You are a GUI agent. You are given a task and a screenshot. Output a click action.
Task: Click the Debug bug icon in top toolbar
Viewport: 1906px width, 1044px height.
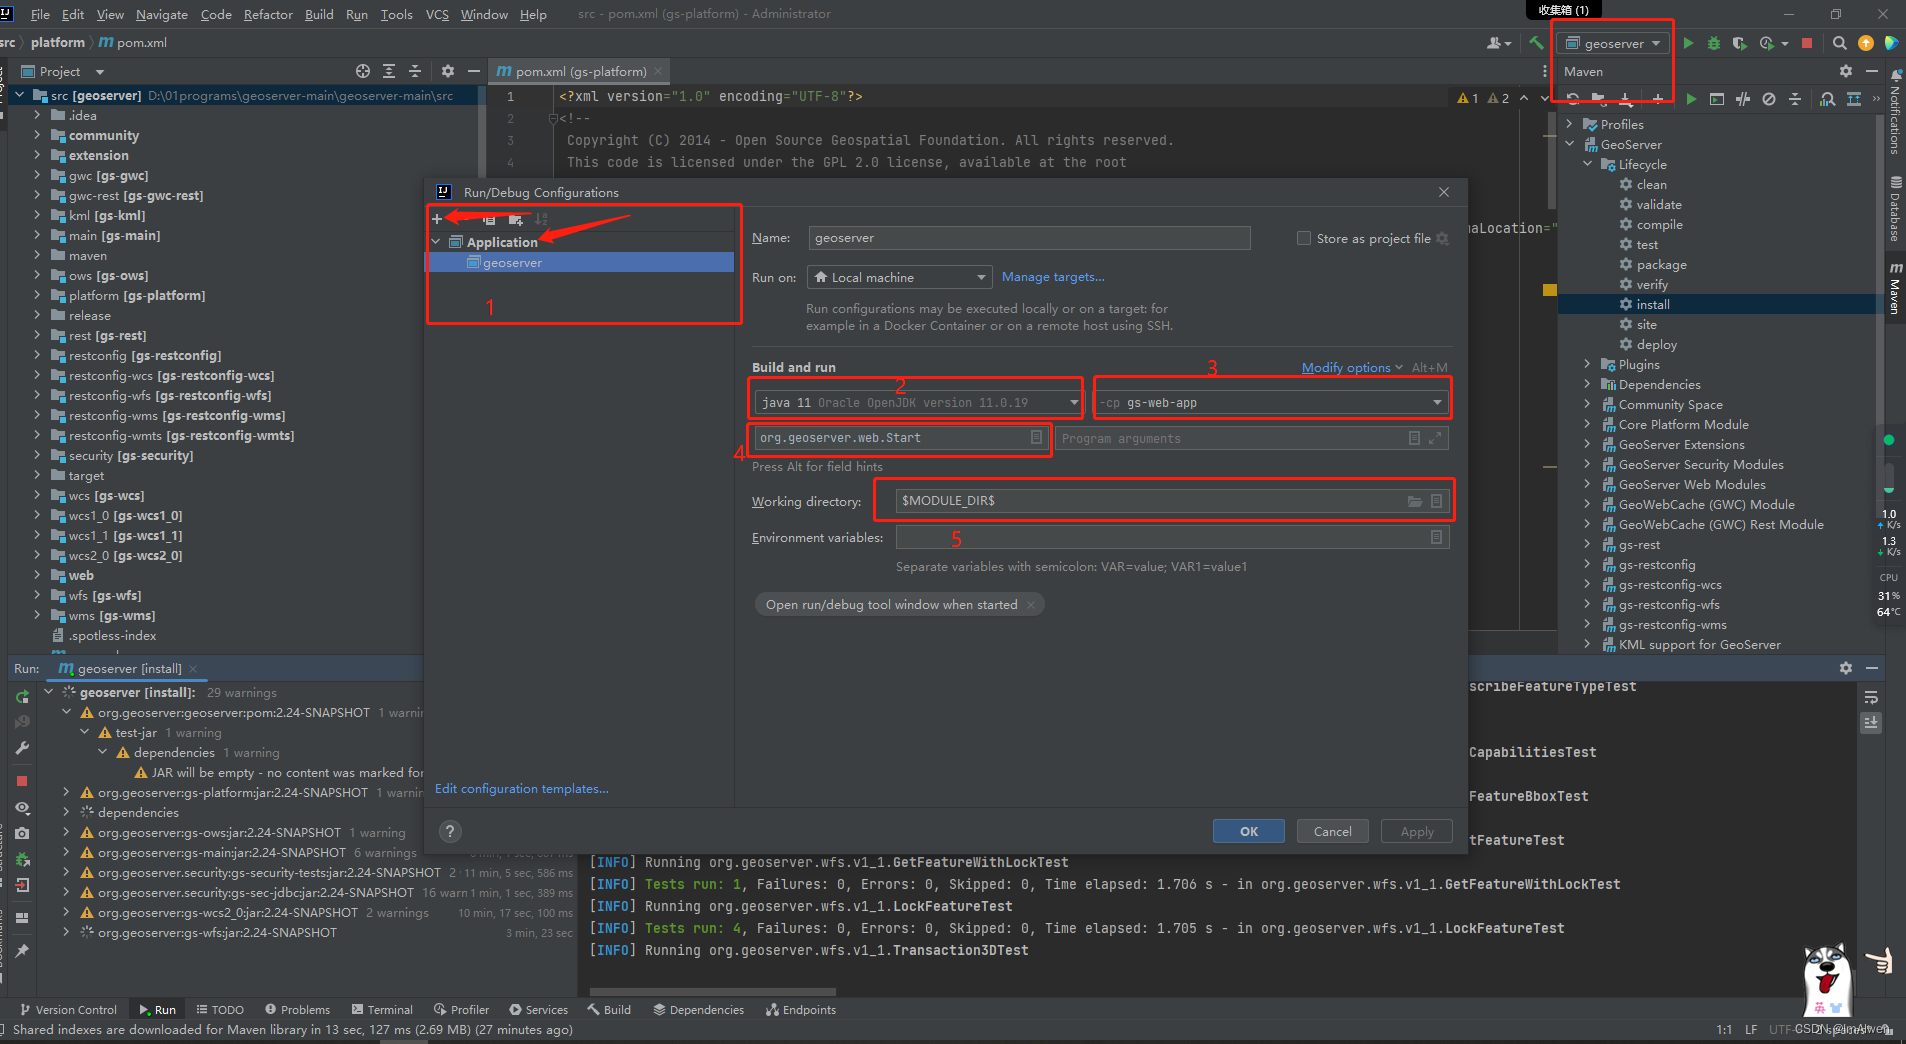(1714, 43)
